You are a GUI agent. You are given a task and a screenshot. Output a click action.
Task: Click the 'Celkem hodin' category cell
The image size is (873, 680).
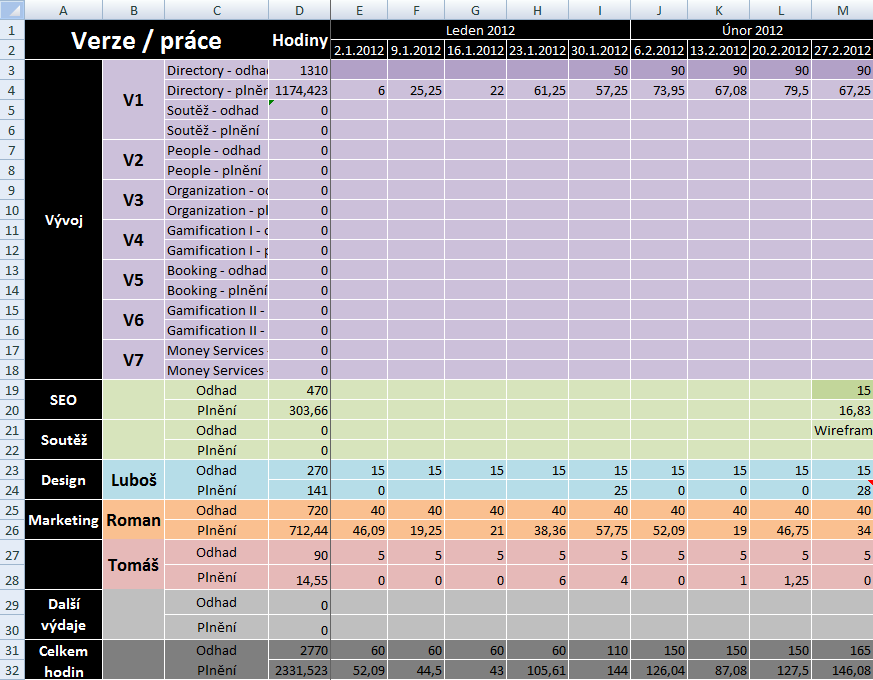pyautogui.click(x=63, y=661)
